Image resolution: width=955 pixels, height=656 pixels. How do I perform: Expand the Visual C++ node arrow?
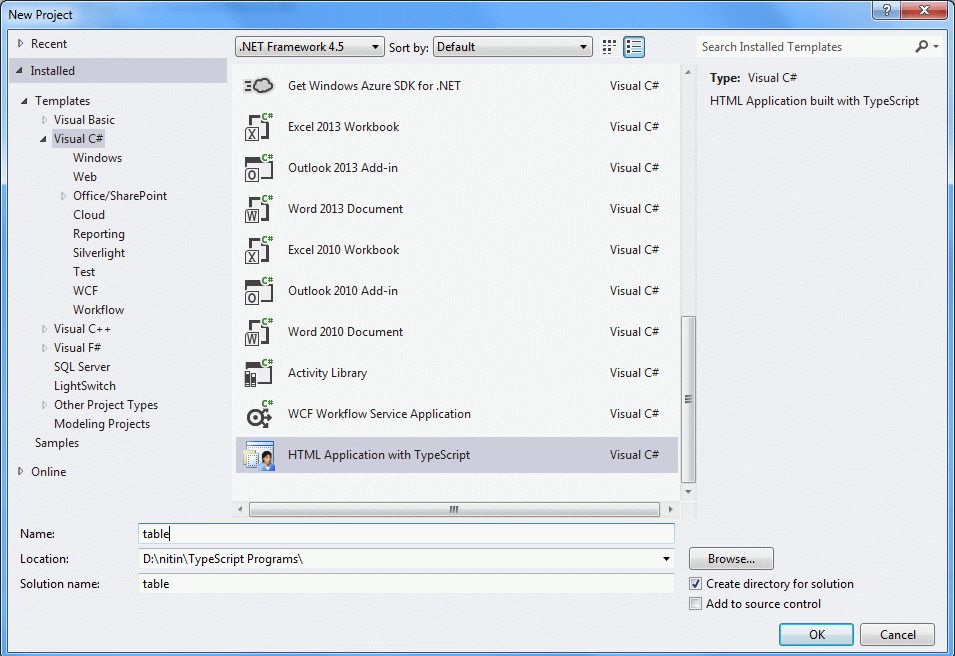pos(44,329)
